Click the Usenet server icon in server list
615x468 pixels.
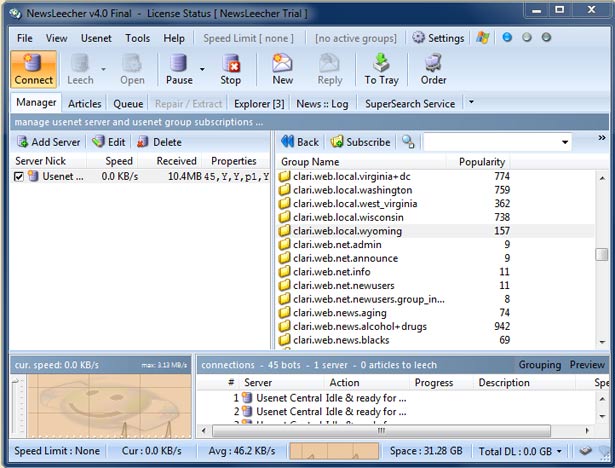[33, 177]
